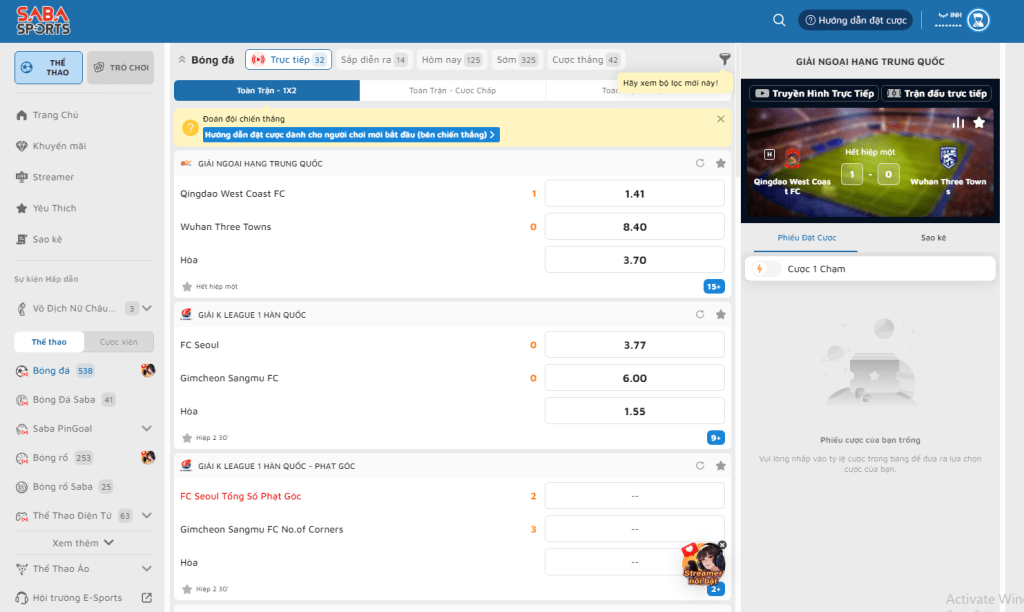Favorite the K League 1 Phạt Góc section star
This screenshot has width=1024, height=612.
[720, 466]
